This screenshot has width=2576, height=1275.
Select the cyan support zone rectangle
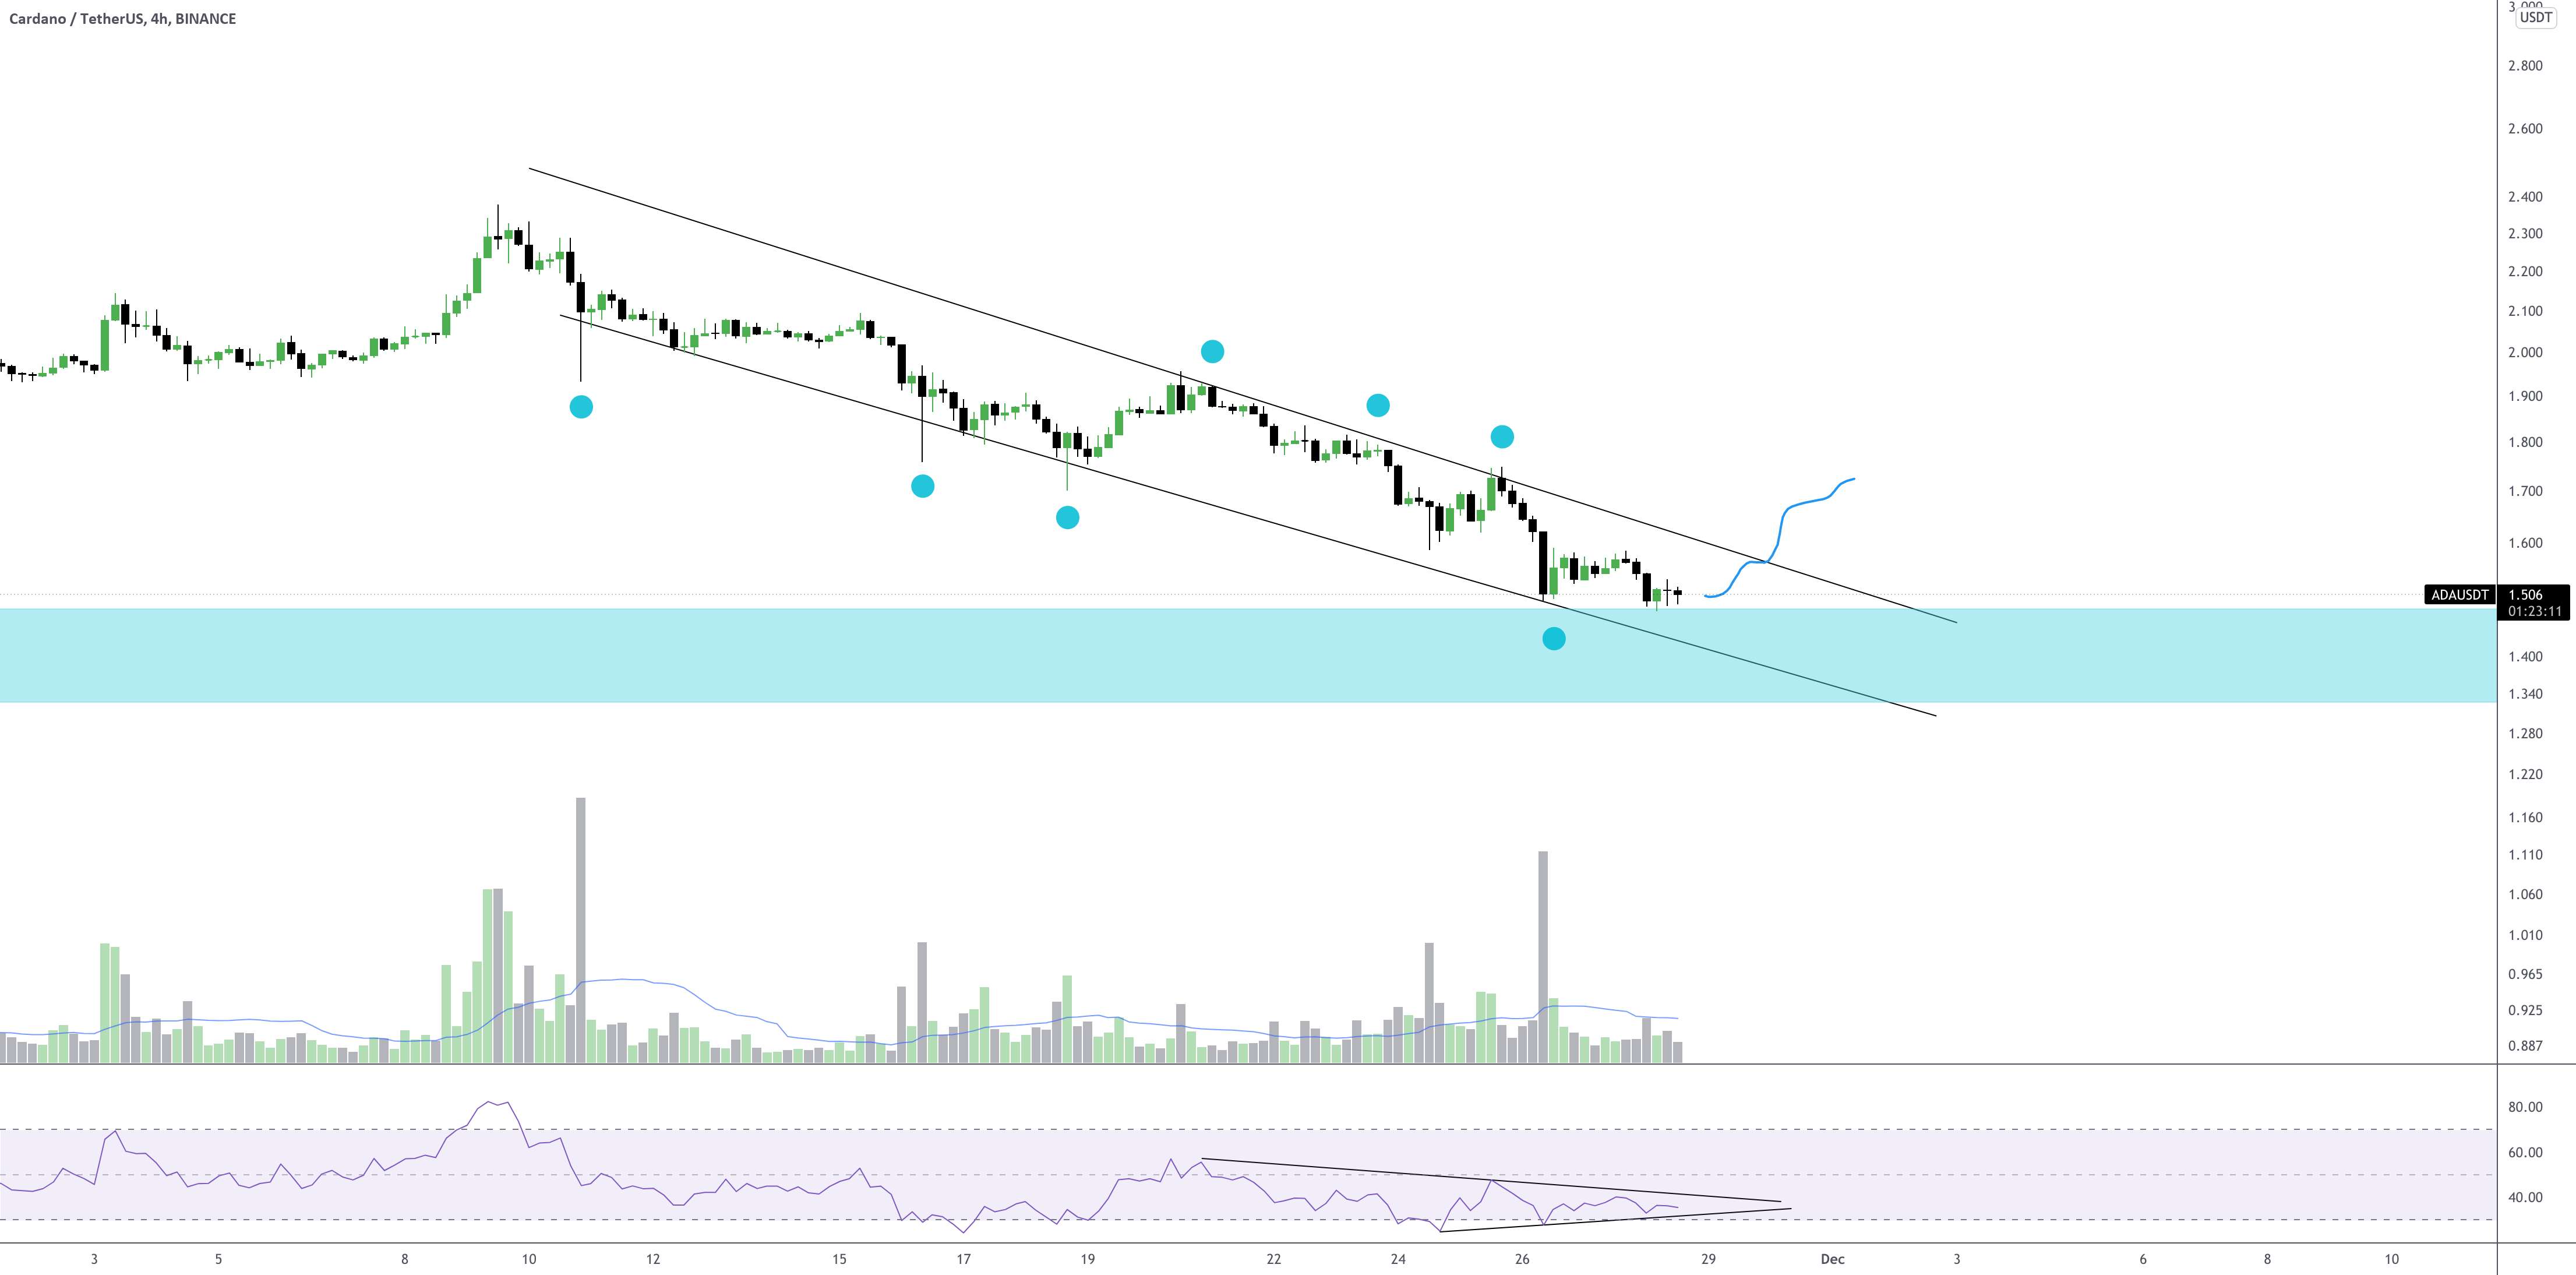pos(1248,655)
